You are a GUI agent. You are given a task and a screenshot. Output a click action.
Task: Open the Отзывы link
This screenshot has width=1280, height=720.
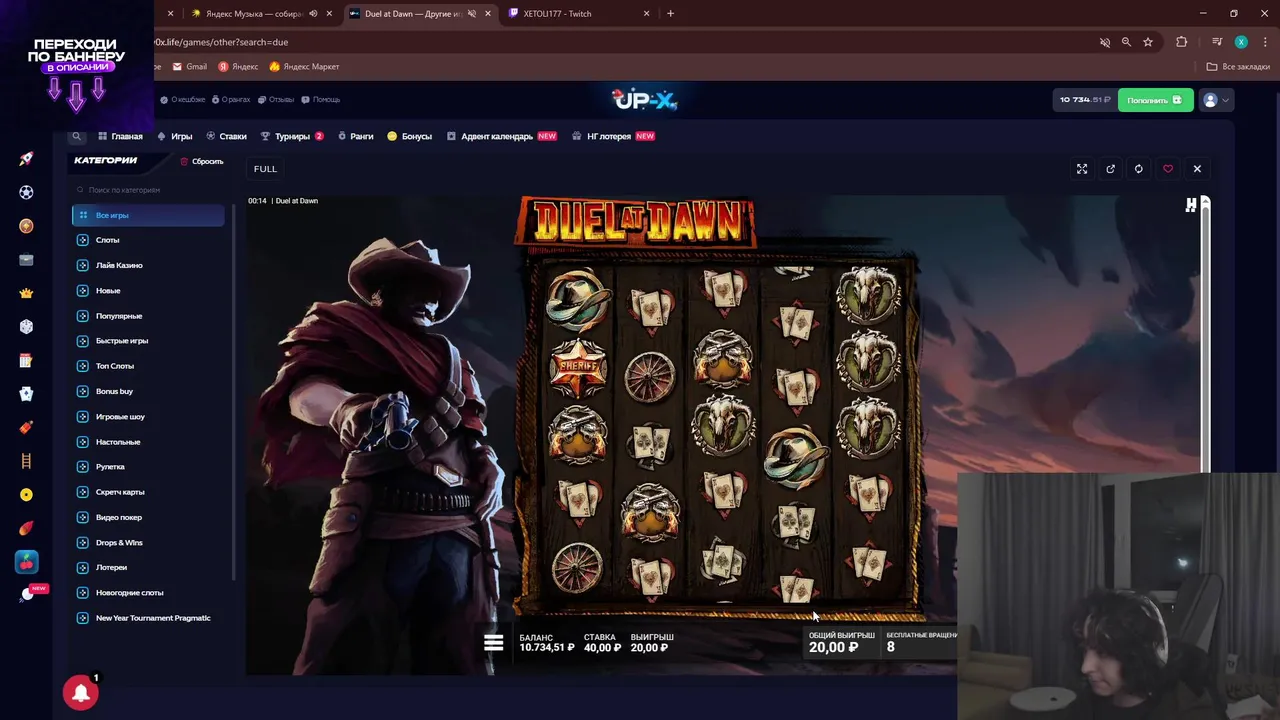(276, 100)
